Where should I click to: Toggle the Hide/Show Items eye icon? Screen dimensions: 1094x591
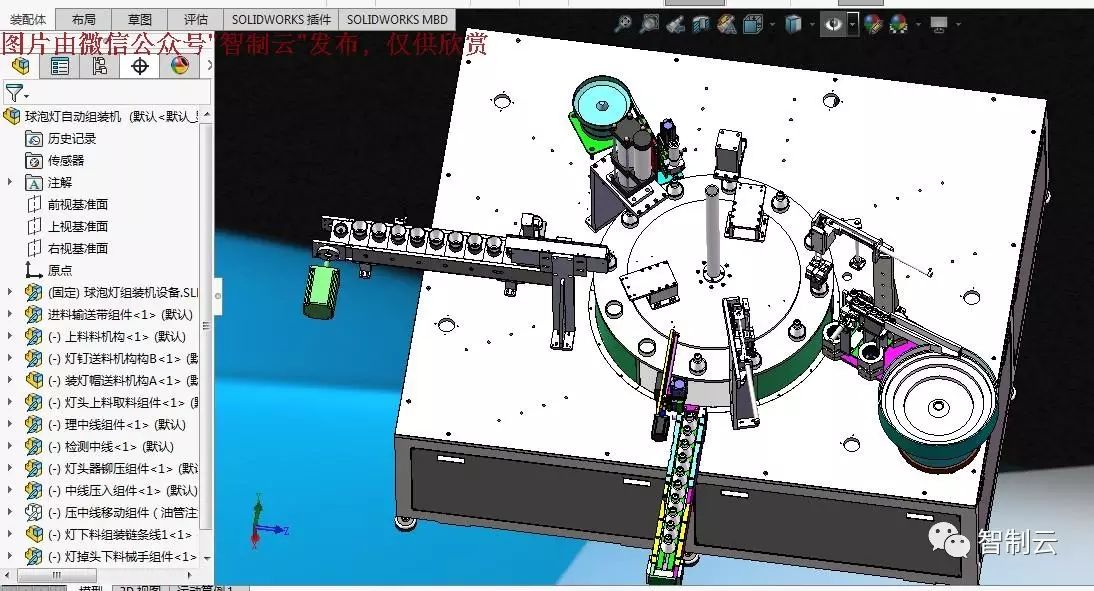coord(833,24)
